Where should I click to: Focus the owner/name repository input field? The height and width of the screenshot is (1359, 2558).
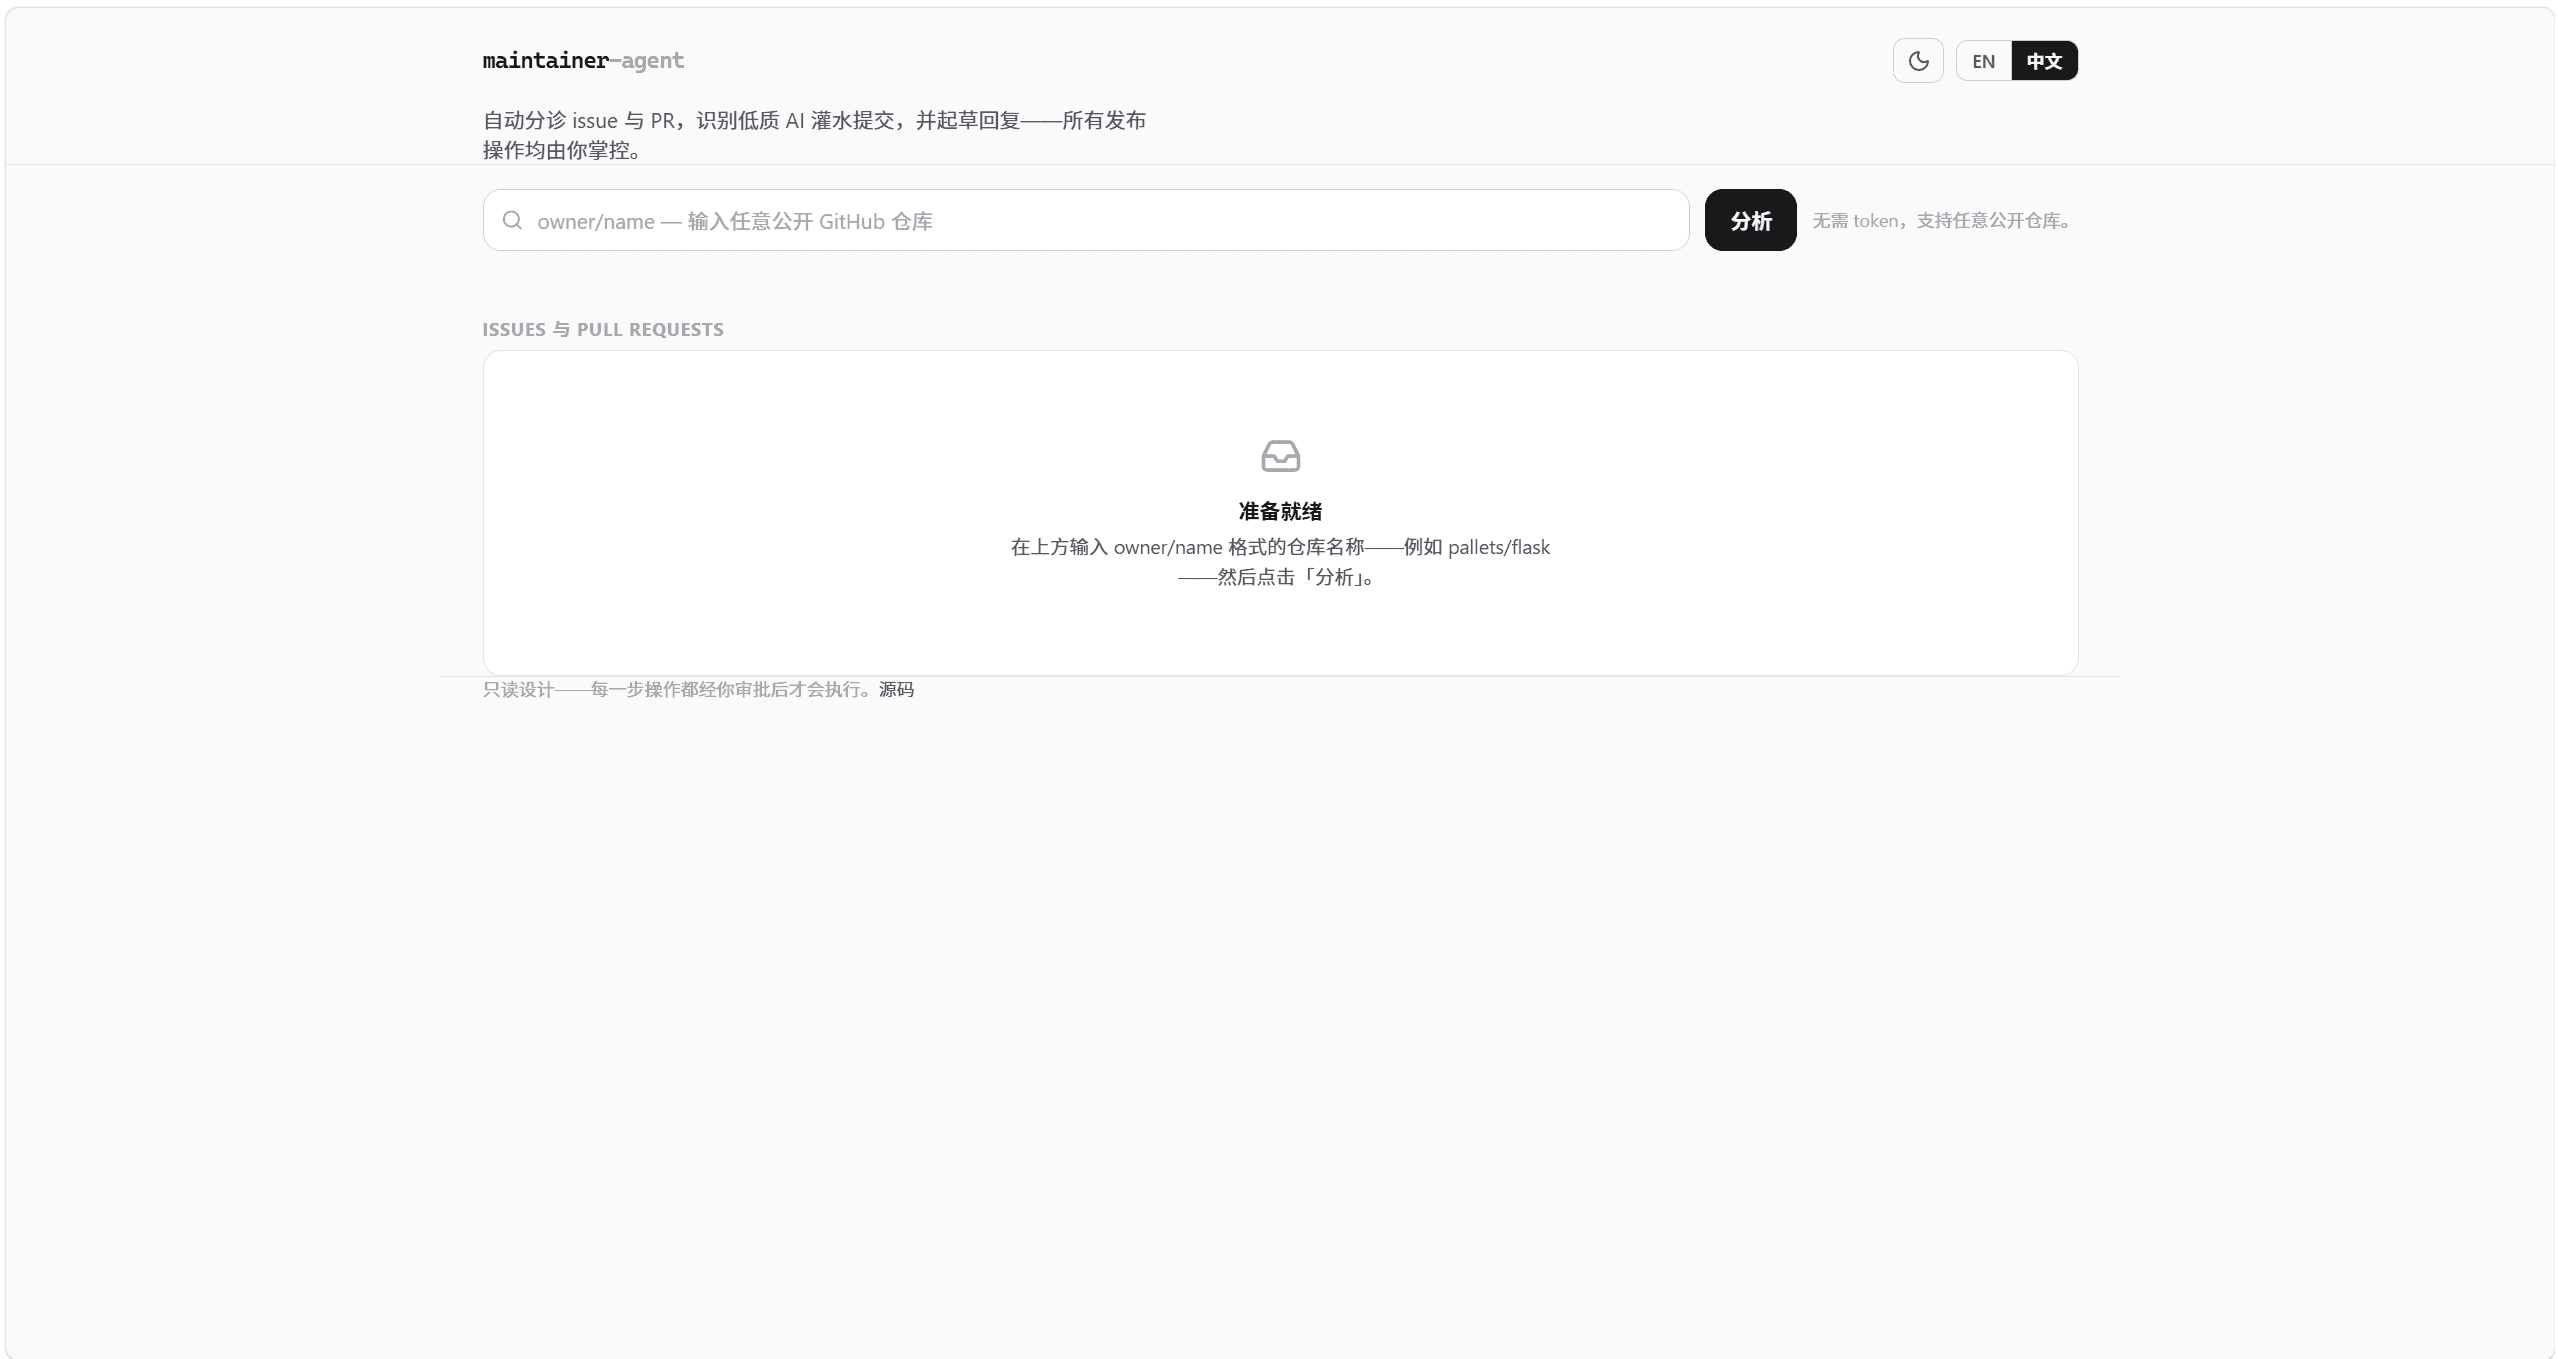tap(1086, 220)
